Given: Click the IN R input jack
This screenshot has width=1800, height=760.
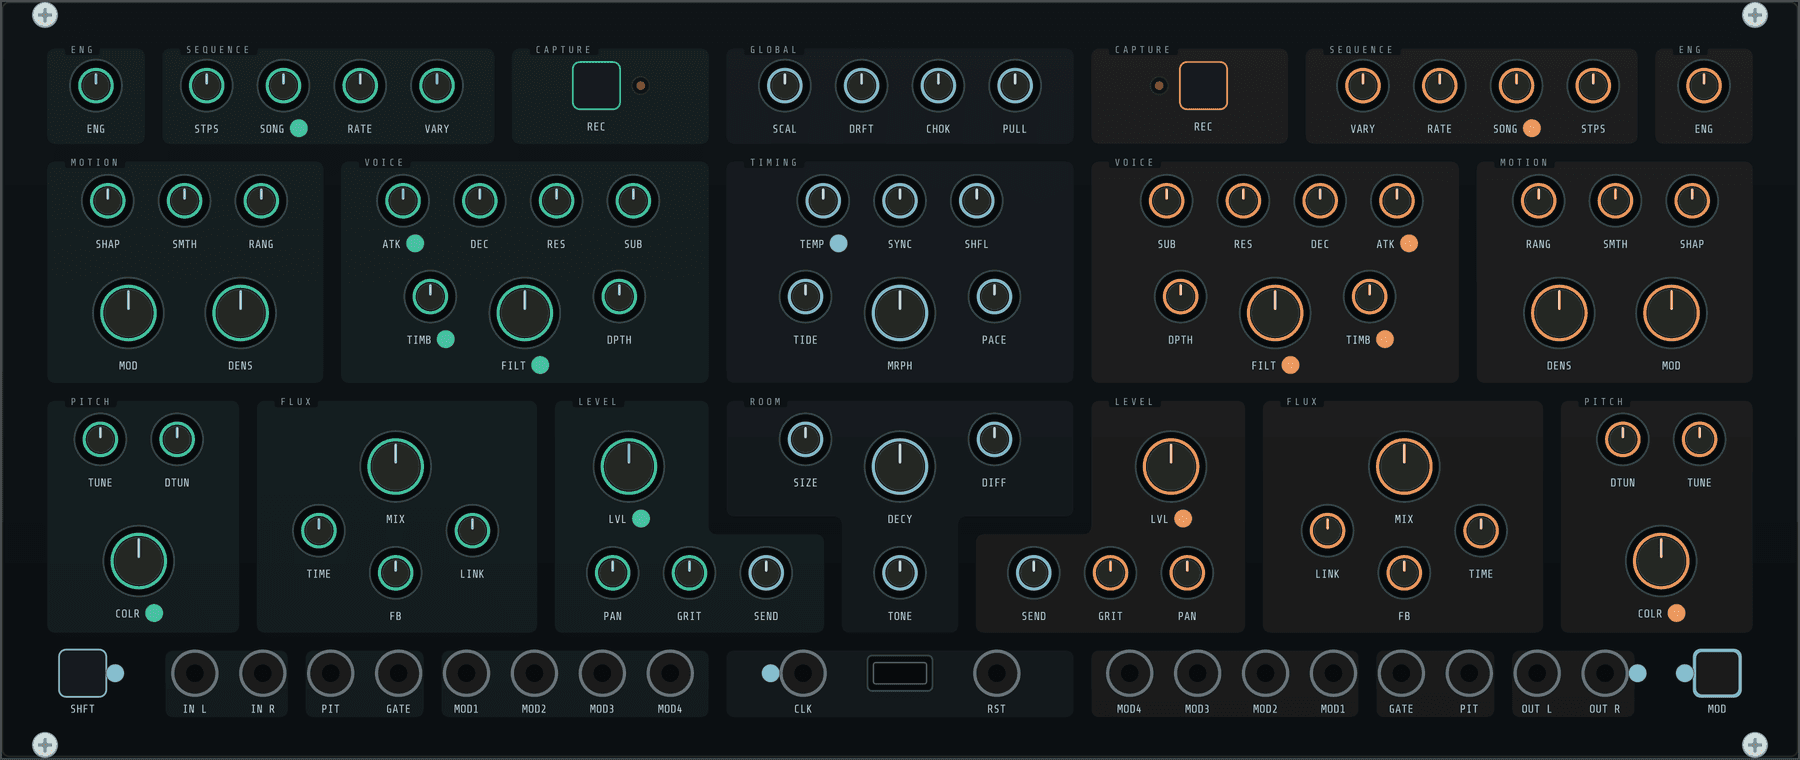Looking at the screenshot, I should tap(263, 674).
